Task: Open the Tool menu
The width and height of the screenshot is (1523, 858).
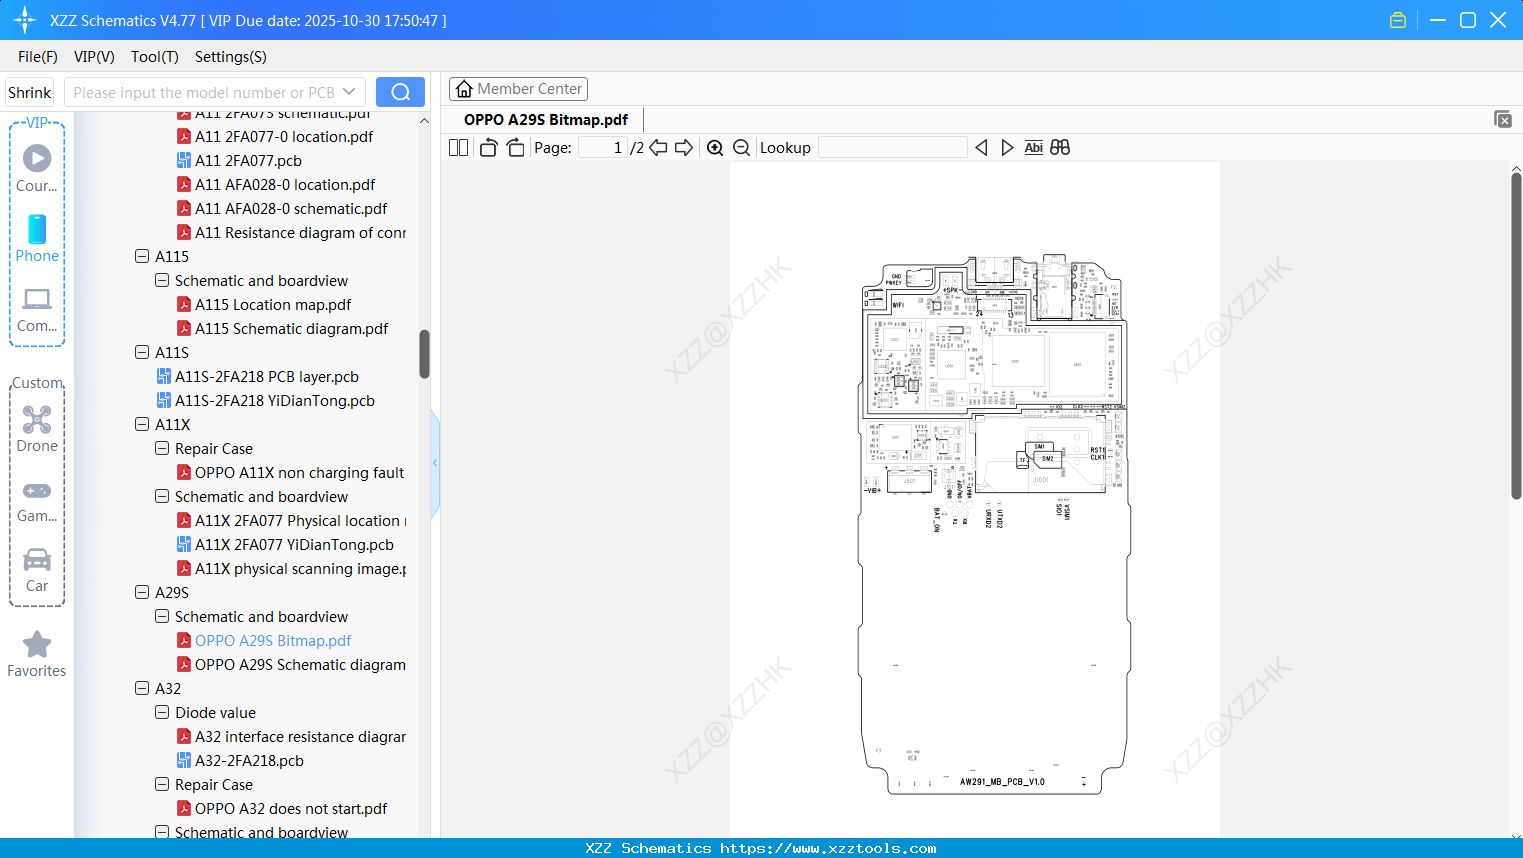Action: coord(154,57)
